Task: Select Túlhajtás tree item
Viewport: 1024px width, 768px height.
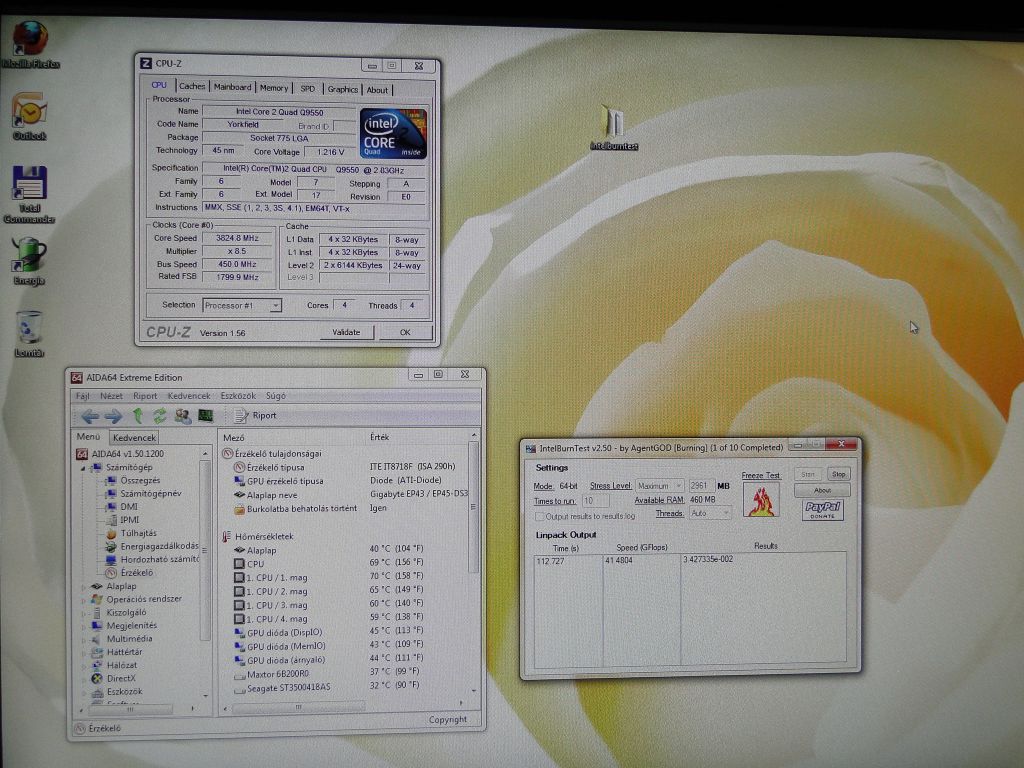Action: click(131, 533)
